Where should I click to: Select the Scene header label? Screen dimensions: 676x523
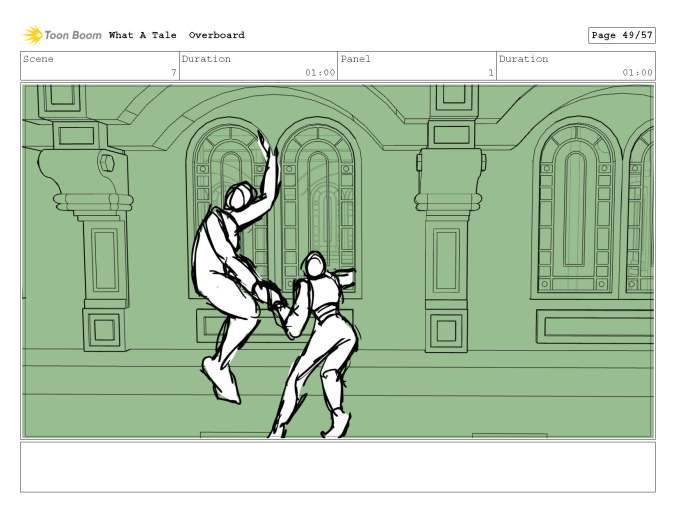coord(39,59)
